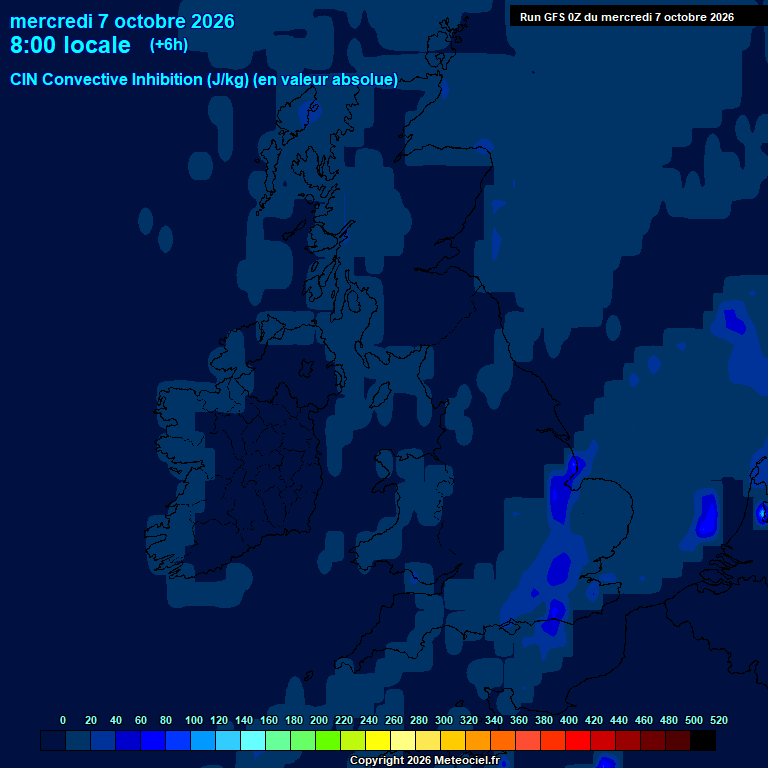Click the legend value '340'

coord(494,720)
